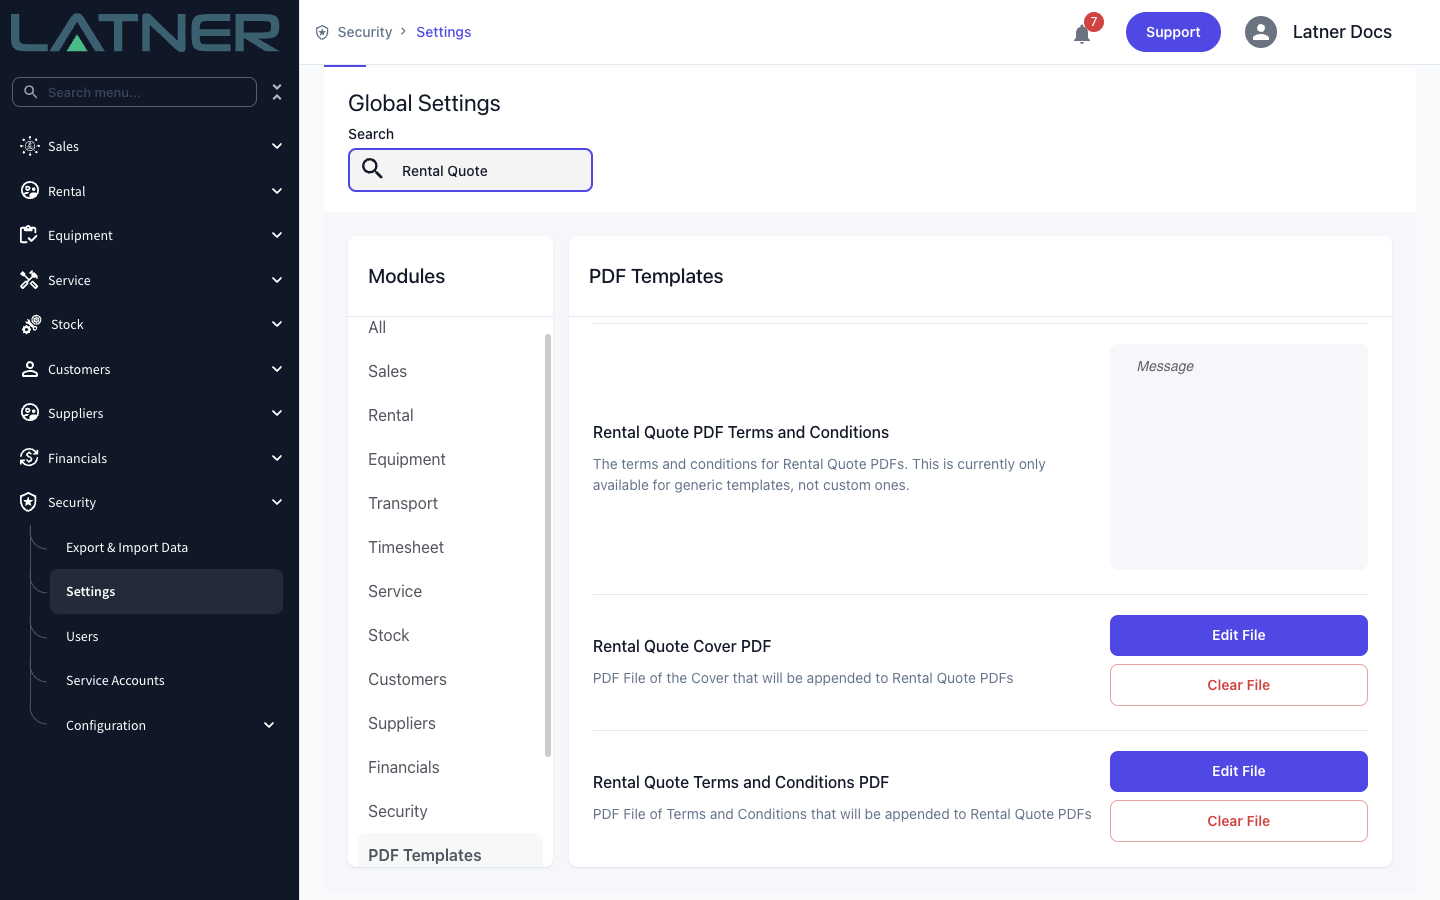
Task: Select the Suppliers module in list
Action: pos(402,723)
